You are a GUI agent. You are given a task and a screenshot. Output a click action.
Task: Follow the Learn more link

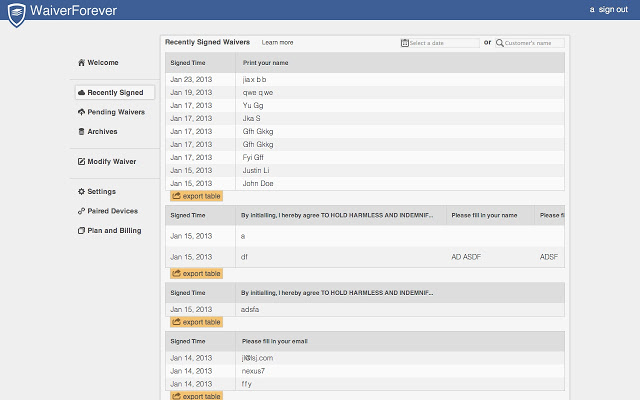(277, 43)
